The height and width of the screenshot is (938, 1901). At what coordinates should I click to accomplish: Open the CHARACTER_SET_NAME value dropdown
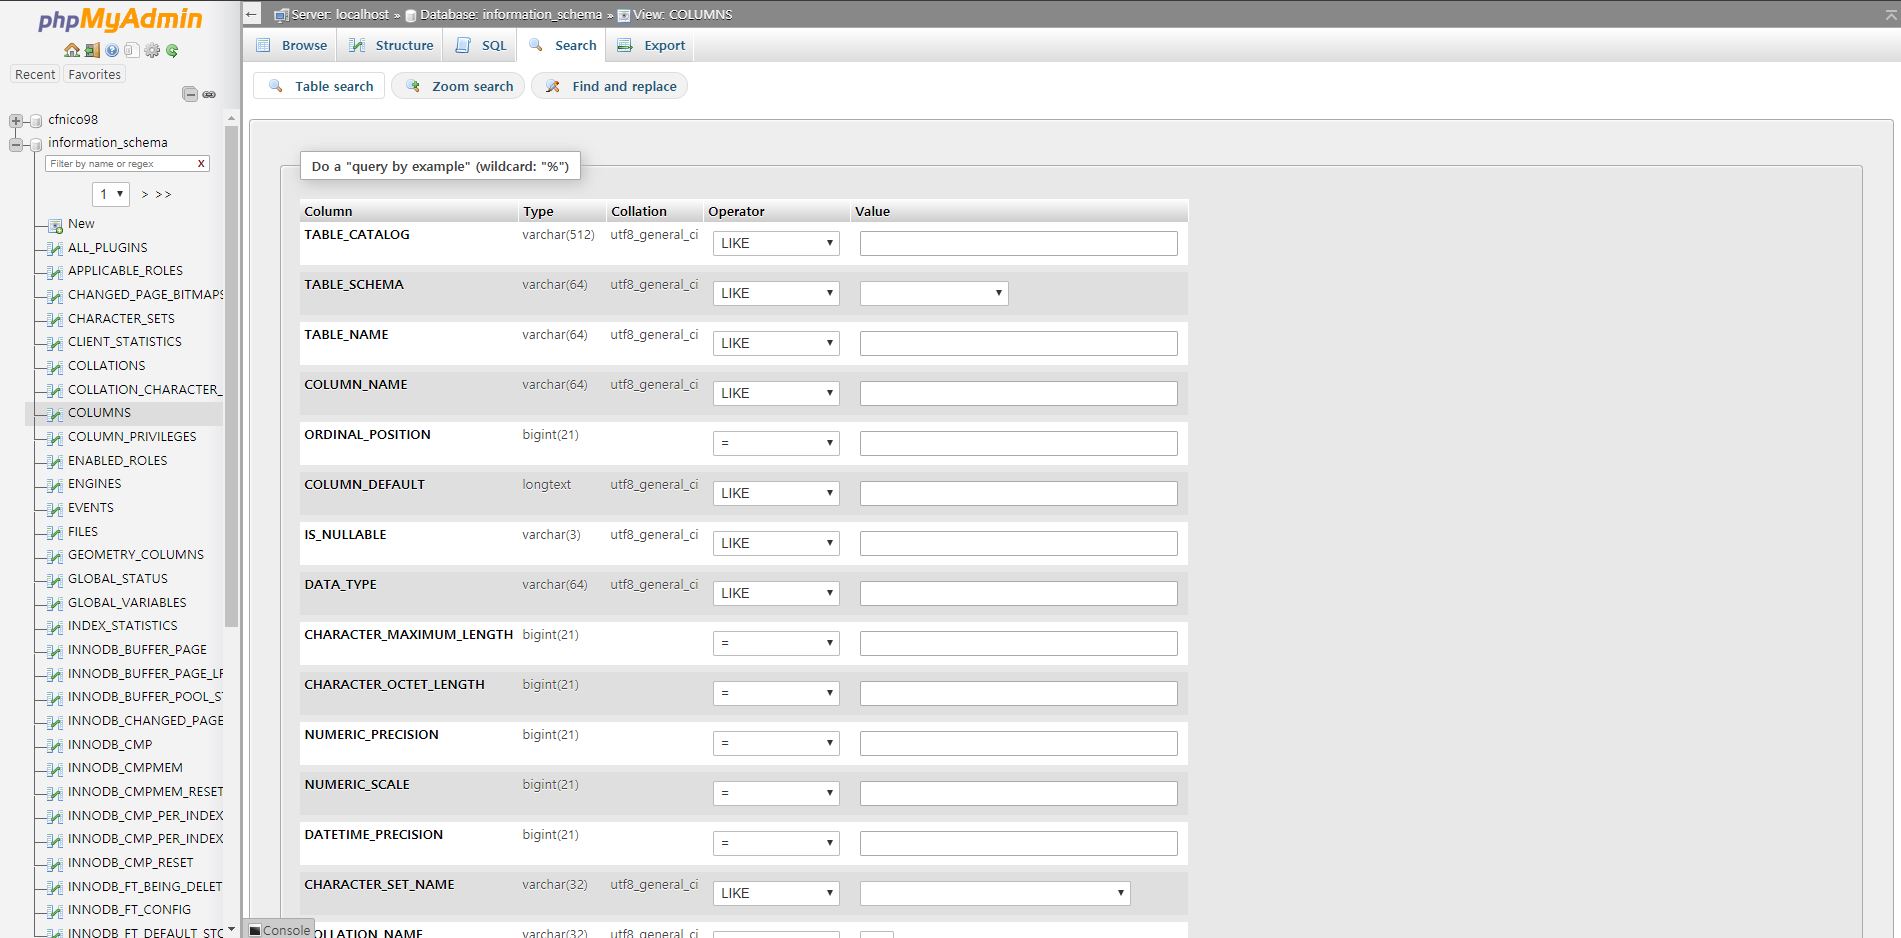pos(994,893)
